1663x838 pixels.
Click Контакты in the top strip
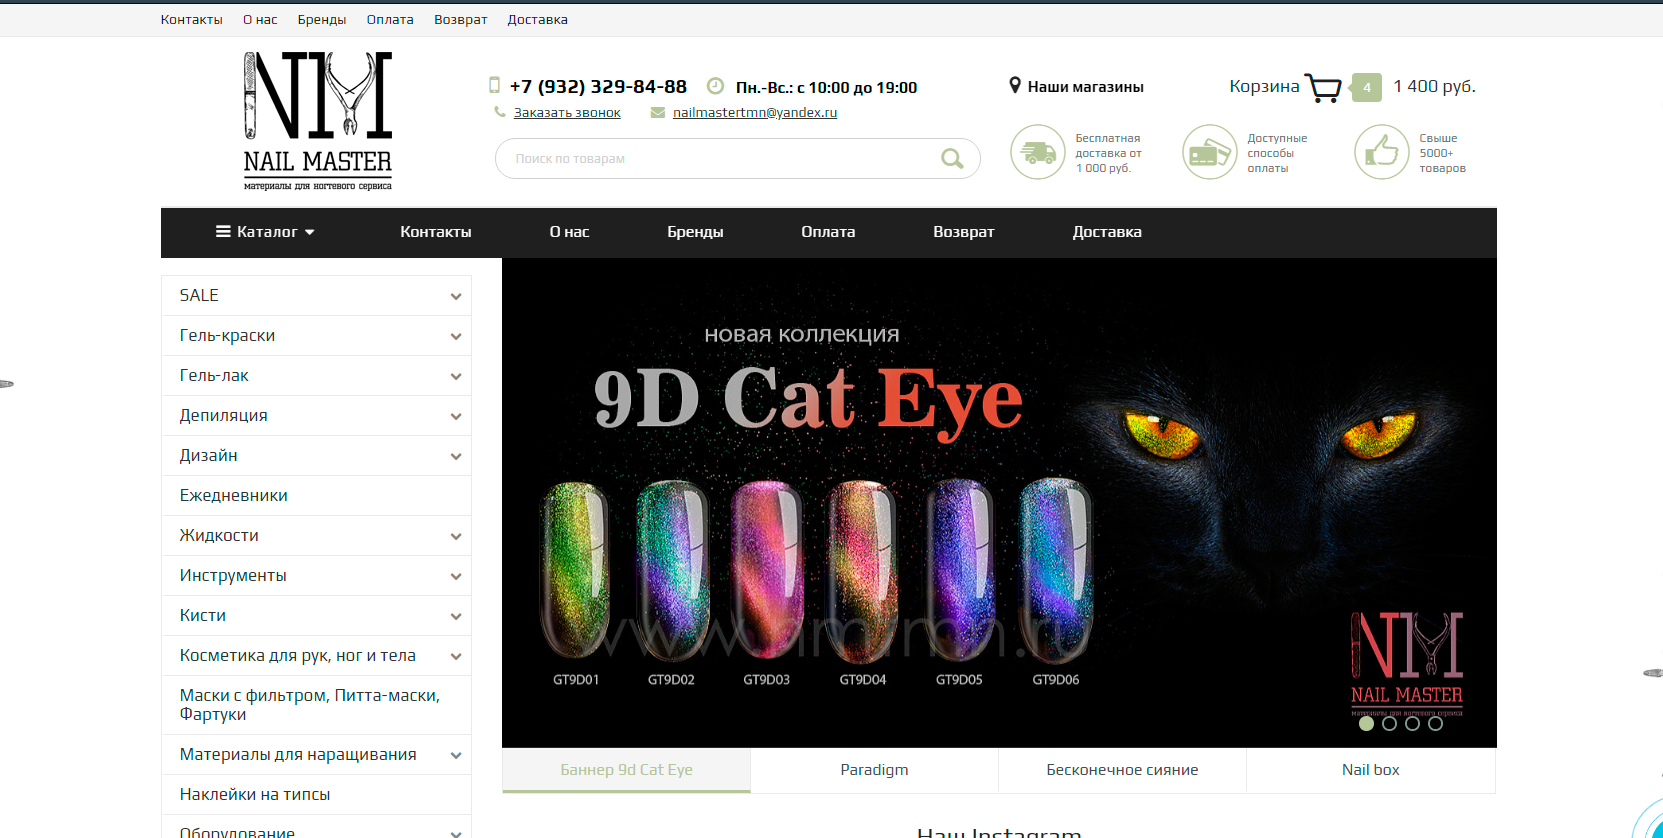192,19
